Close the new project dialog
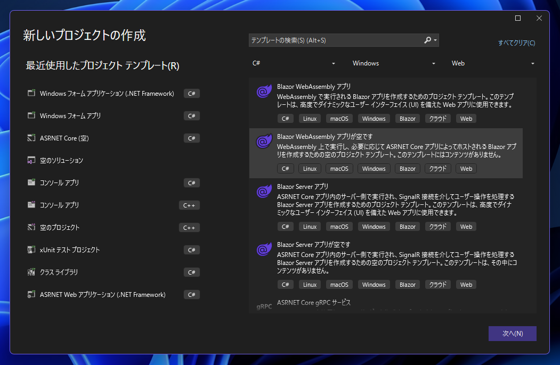The height and width of the screenshot is (365, 560). coord(539,18)
